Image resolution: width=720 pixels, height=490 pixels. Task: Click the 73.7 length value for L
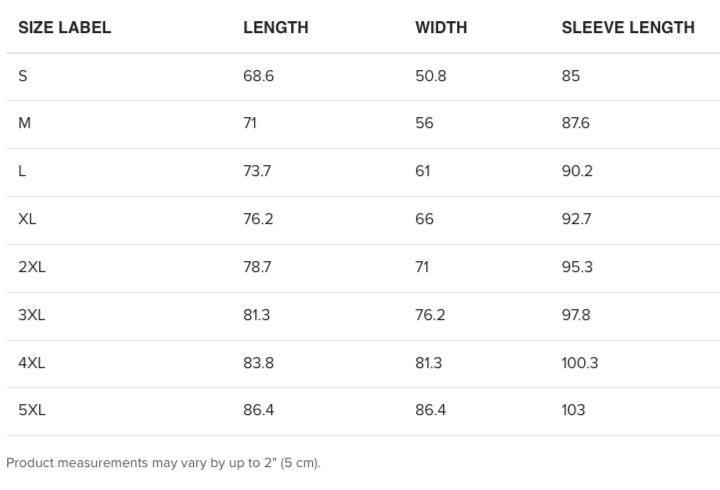point(257,171)
